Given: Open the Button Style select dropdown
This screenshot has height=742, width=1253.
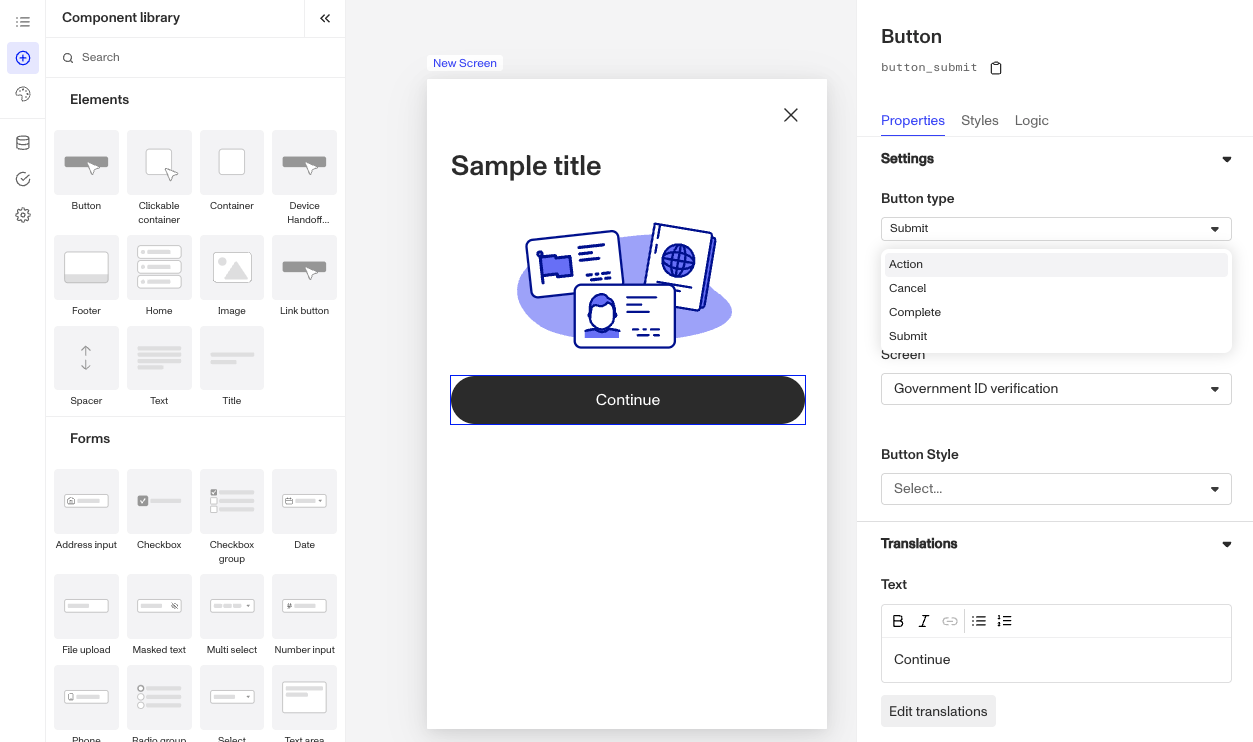Looking at the screenshot, I should pos(1056,489).
